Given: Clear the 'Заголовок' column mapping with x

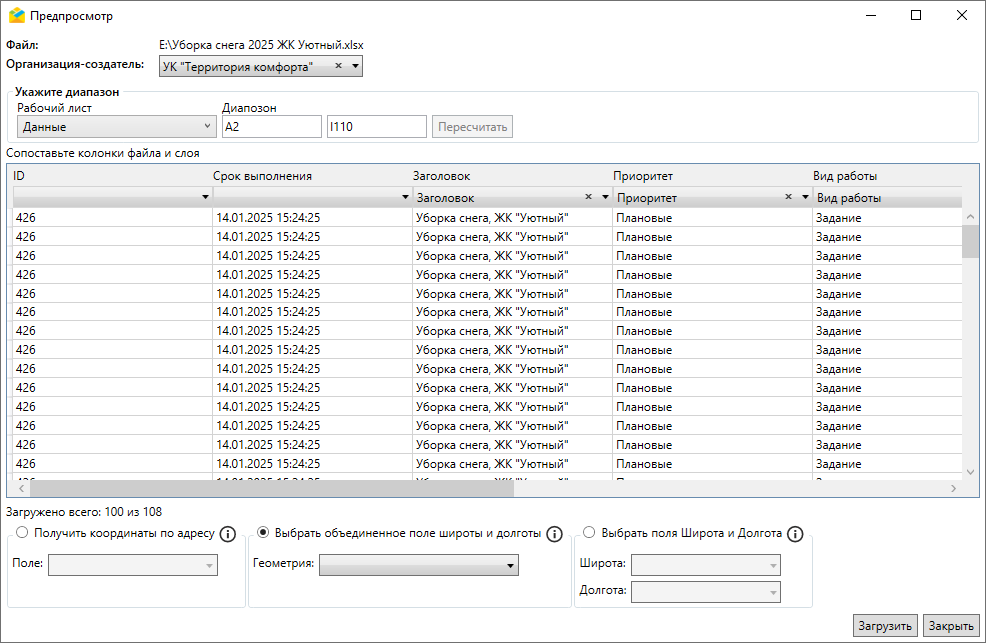Looking at the screenshot, I should click(x=588, y=197).
